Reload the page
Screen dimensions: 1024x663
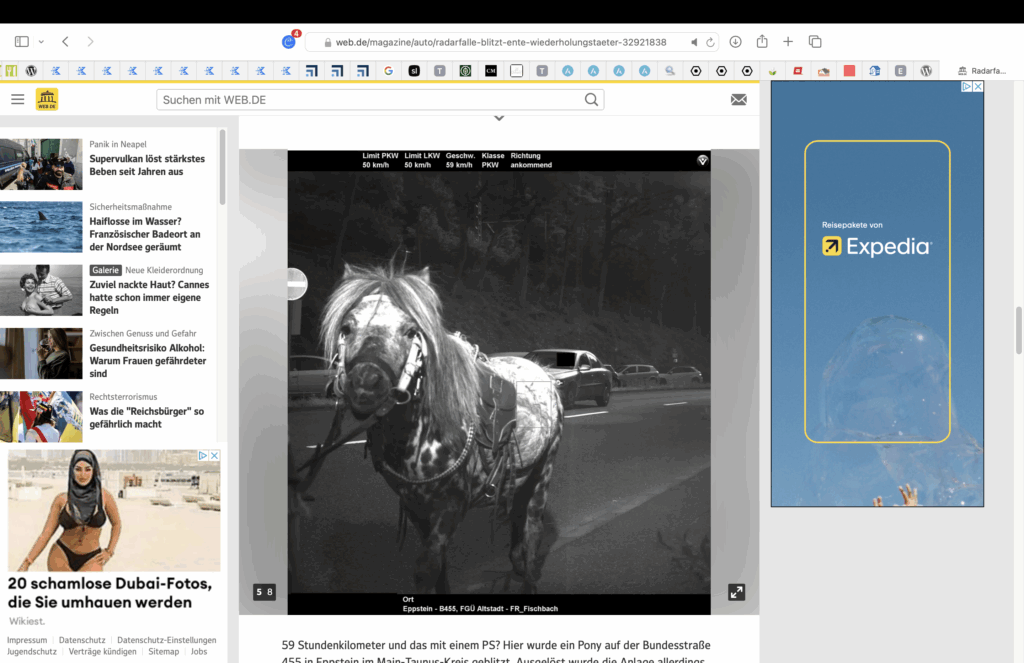tap(711, 42)
